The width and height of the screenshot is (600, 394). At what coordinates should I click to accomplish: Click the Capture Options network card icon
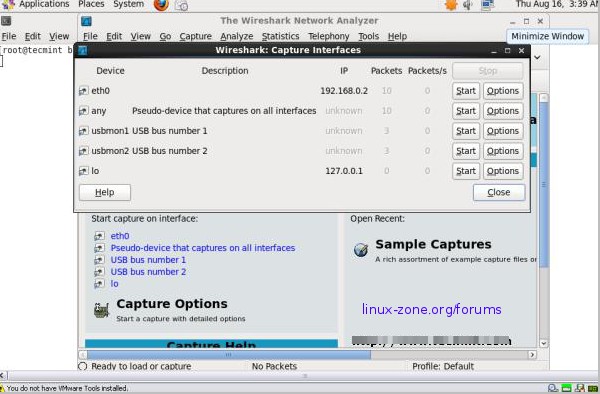[x=101, y=310]
